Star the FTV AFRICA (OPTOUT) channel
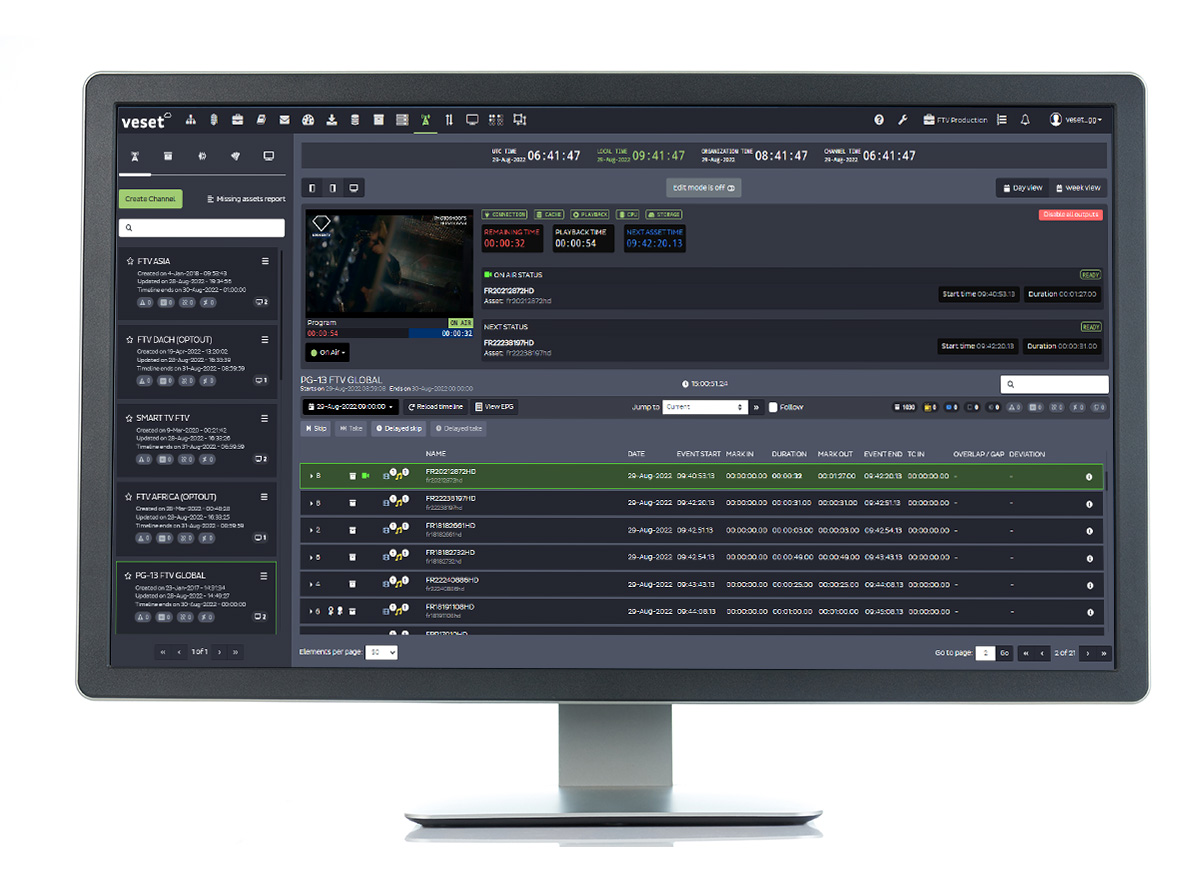The image size is (1200, 883). pos(130,497)
